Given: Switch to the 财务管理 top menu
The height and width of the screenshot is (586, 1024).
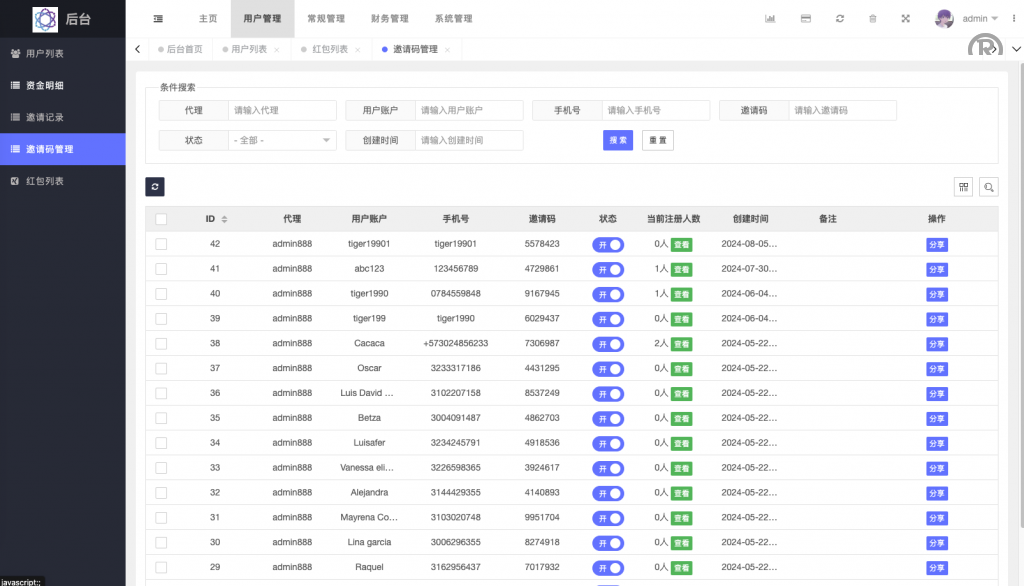Looking at the screenshot, I should pyautogui.click(x=389, y=19).
